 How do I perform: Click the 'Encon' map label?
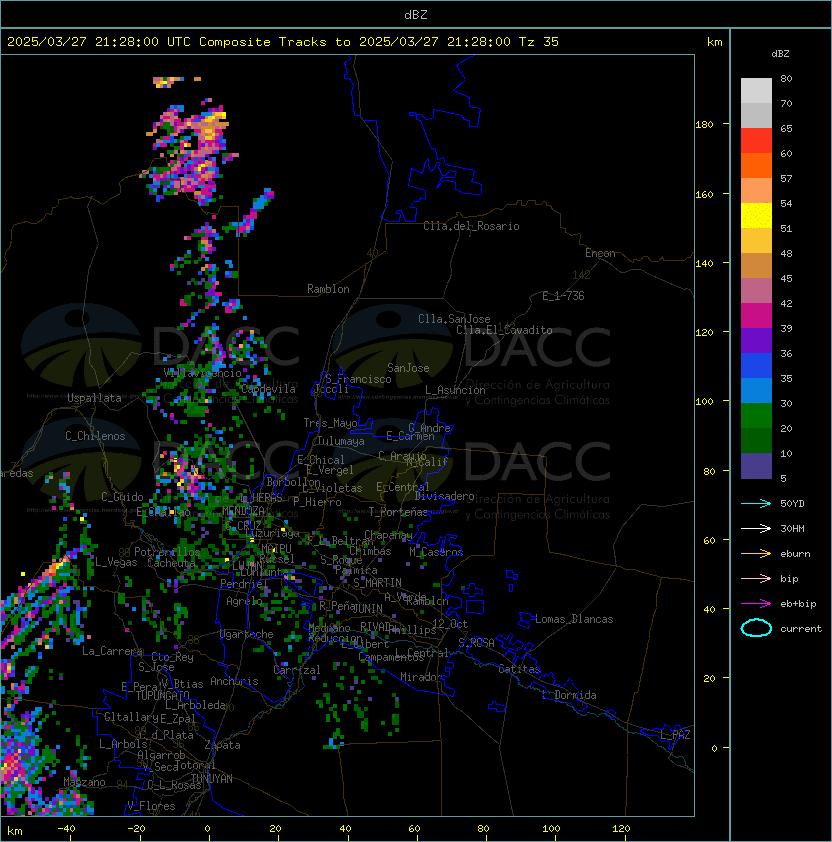[600, 253]
